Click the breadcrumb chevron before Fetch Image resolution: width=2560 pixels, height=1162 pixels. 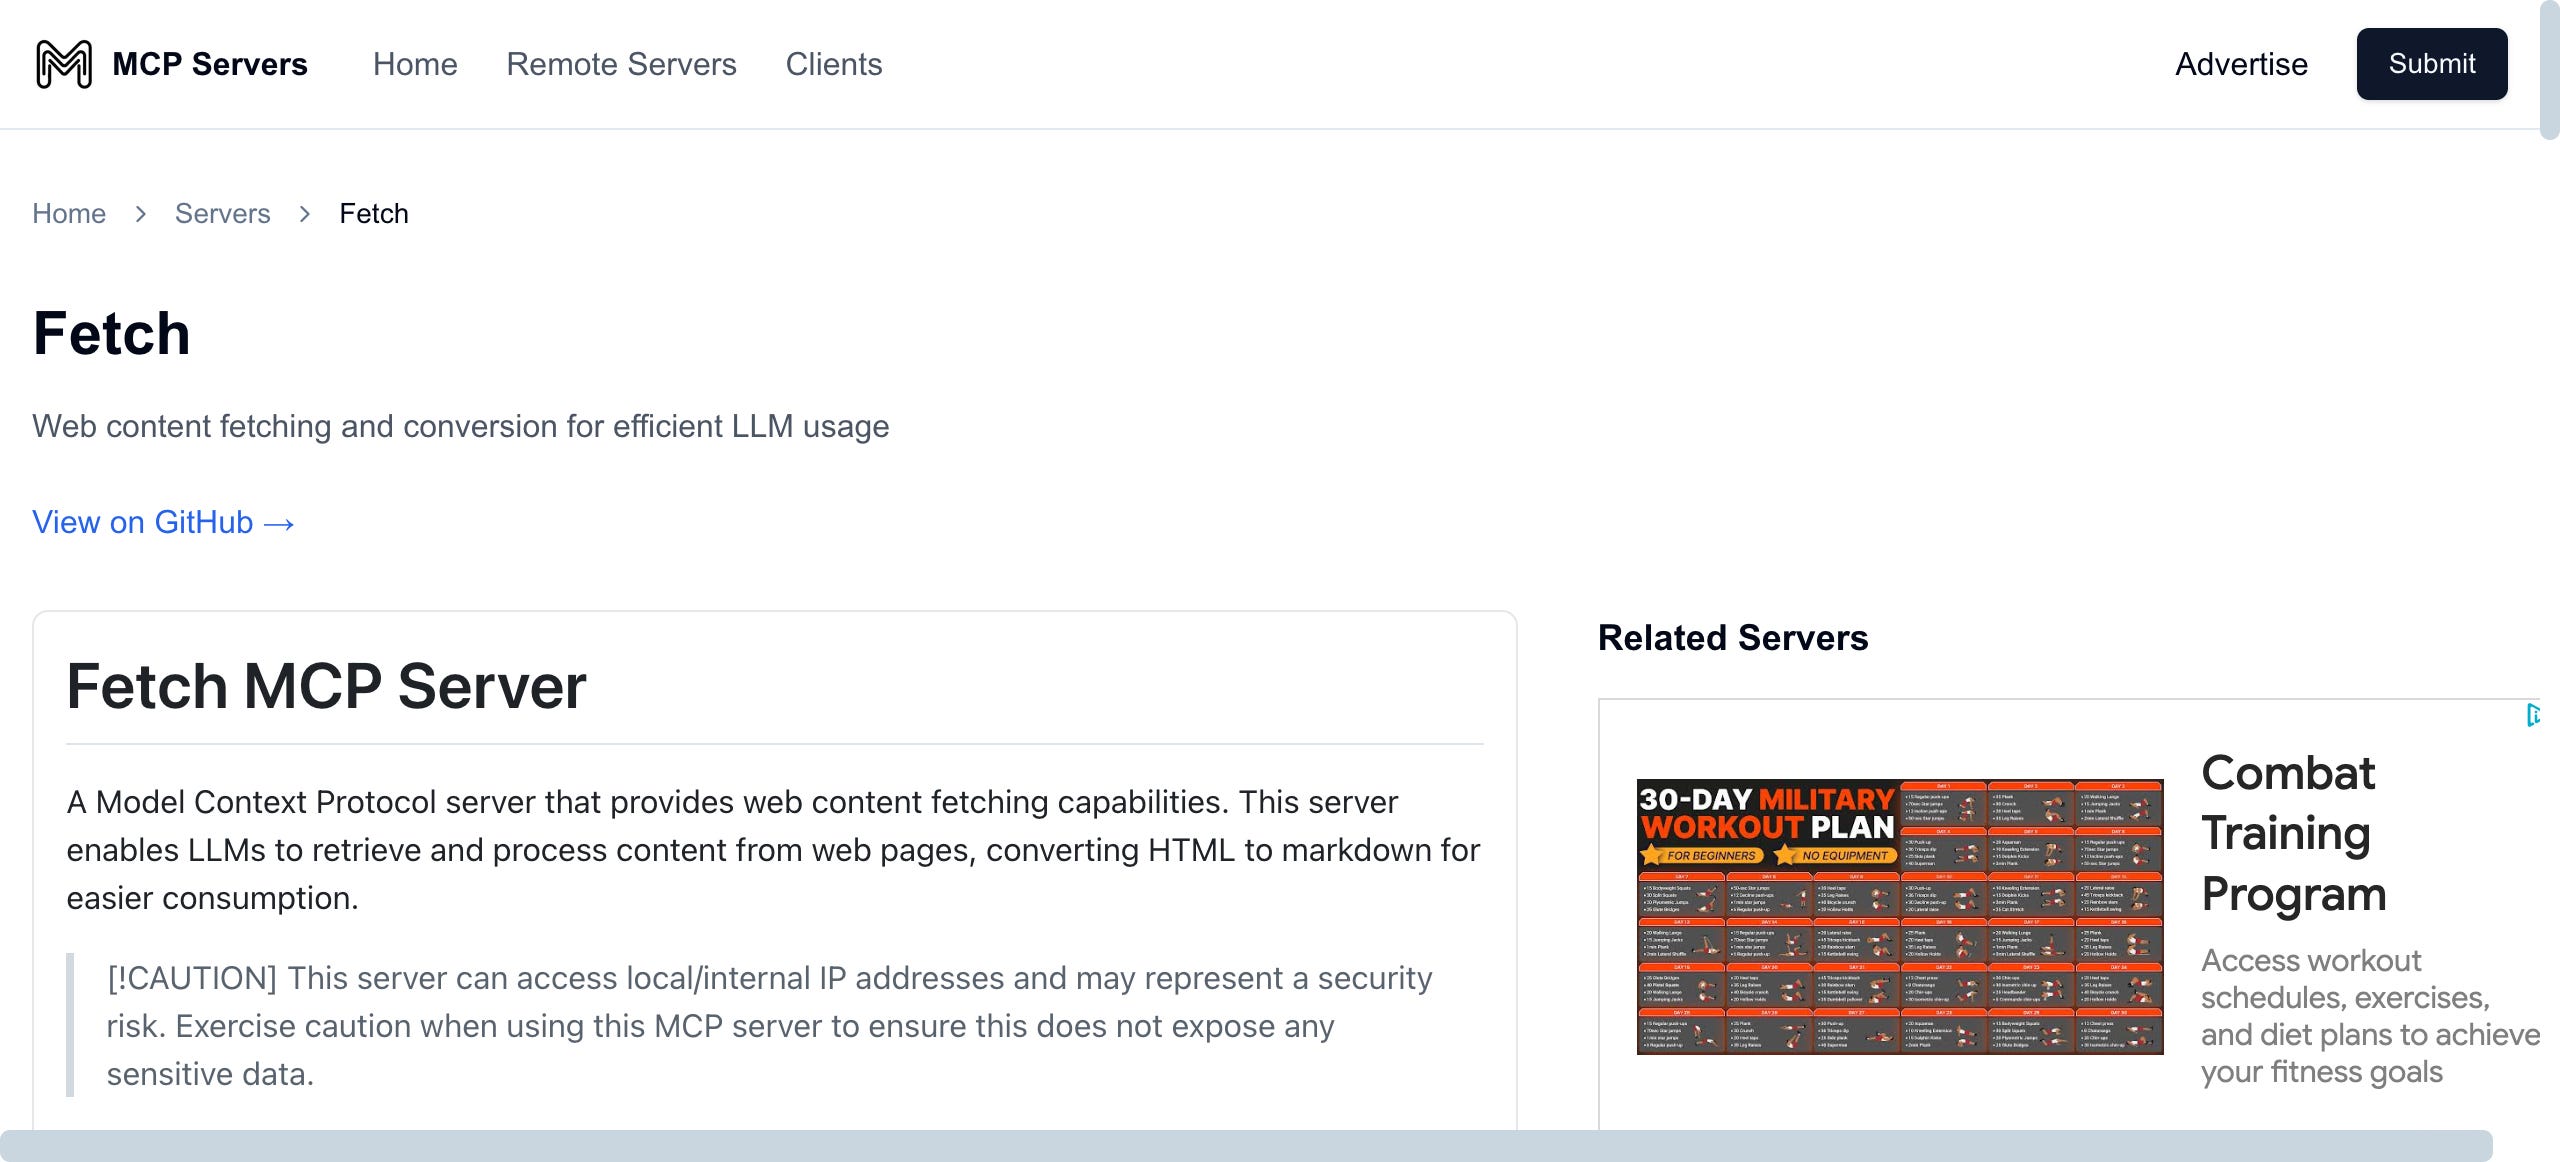(305, 214)
